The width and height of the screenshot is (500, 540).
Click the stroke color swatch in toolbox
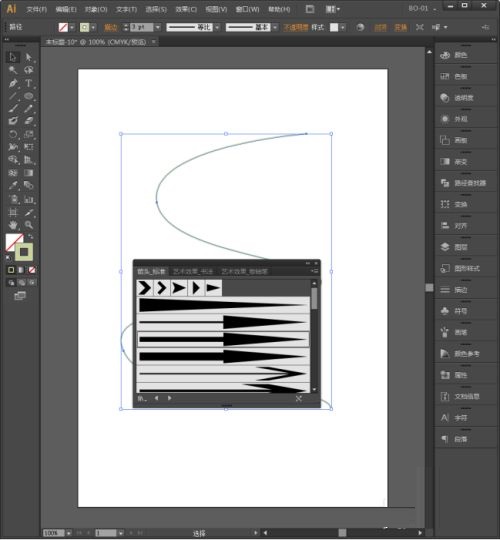pos(24,252)
